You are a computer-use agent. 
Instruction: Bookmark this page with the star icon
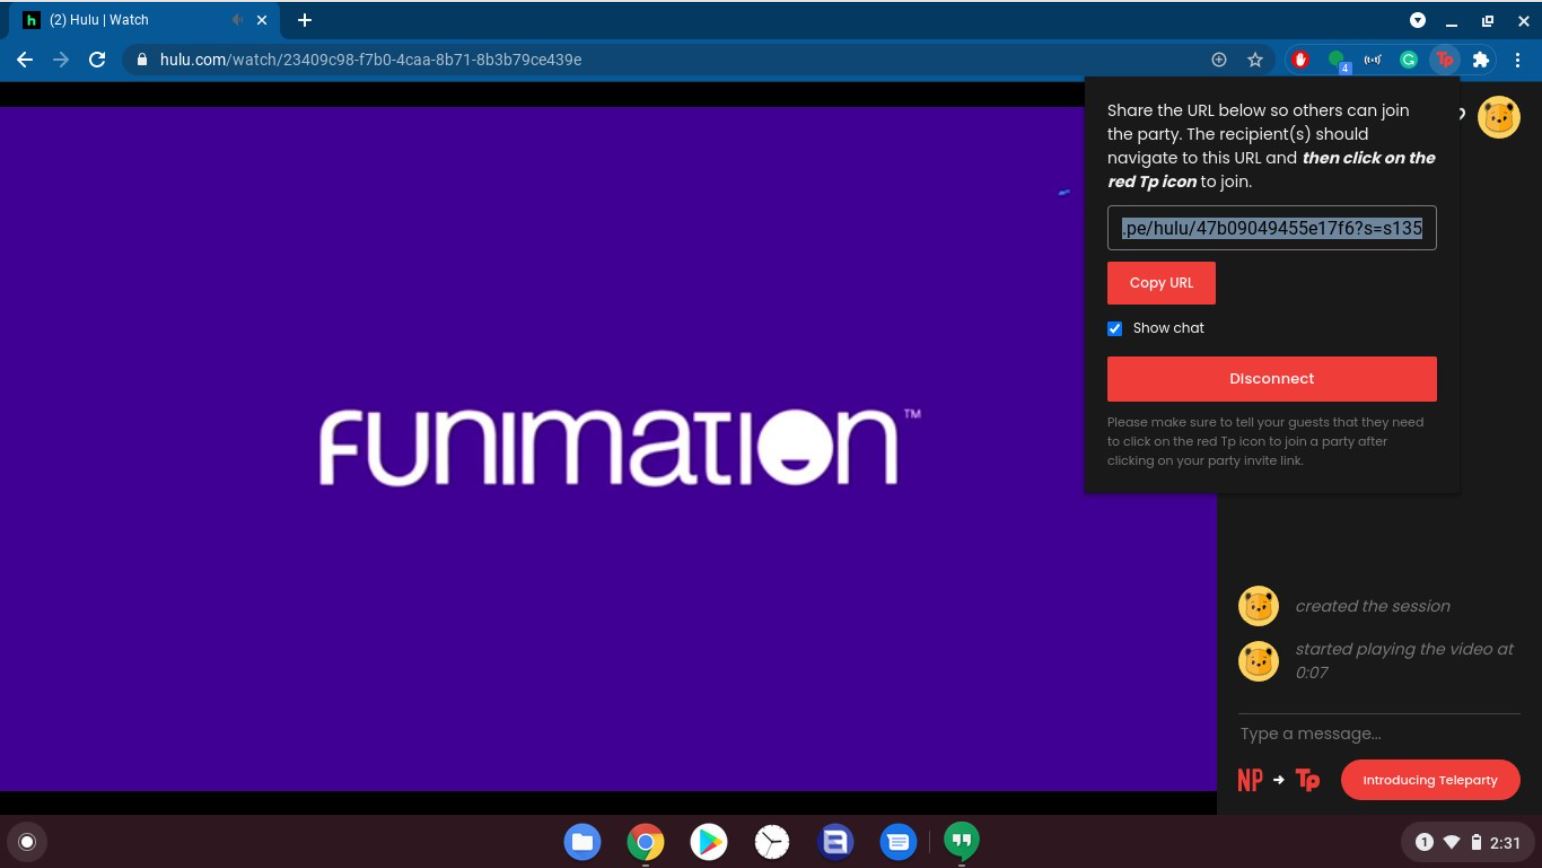pyautogui.click(x=1255, y=60)
